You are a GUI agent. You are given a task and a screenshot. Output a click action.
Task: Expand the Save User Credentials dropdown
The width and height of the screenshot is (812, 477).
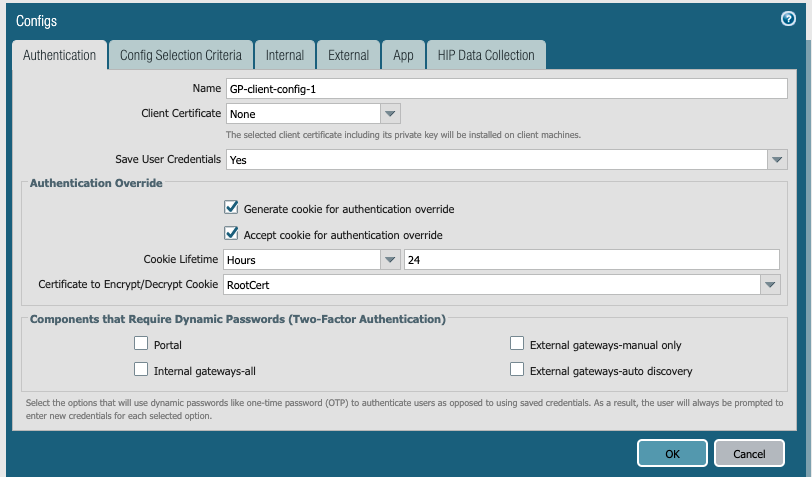(x=777, y=160)
